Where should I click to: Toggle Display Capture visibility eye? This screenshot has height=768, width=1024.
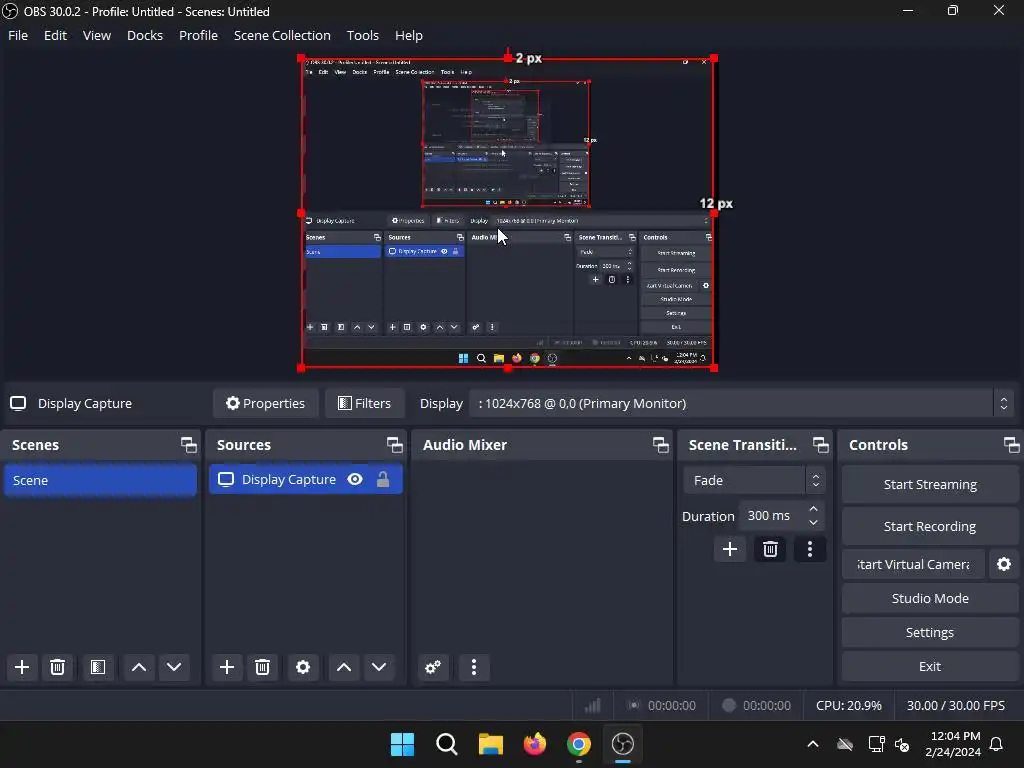pyautogui.click(x=355, y=479)
